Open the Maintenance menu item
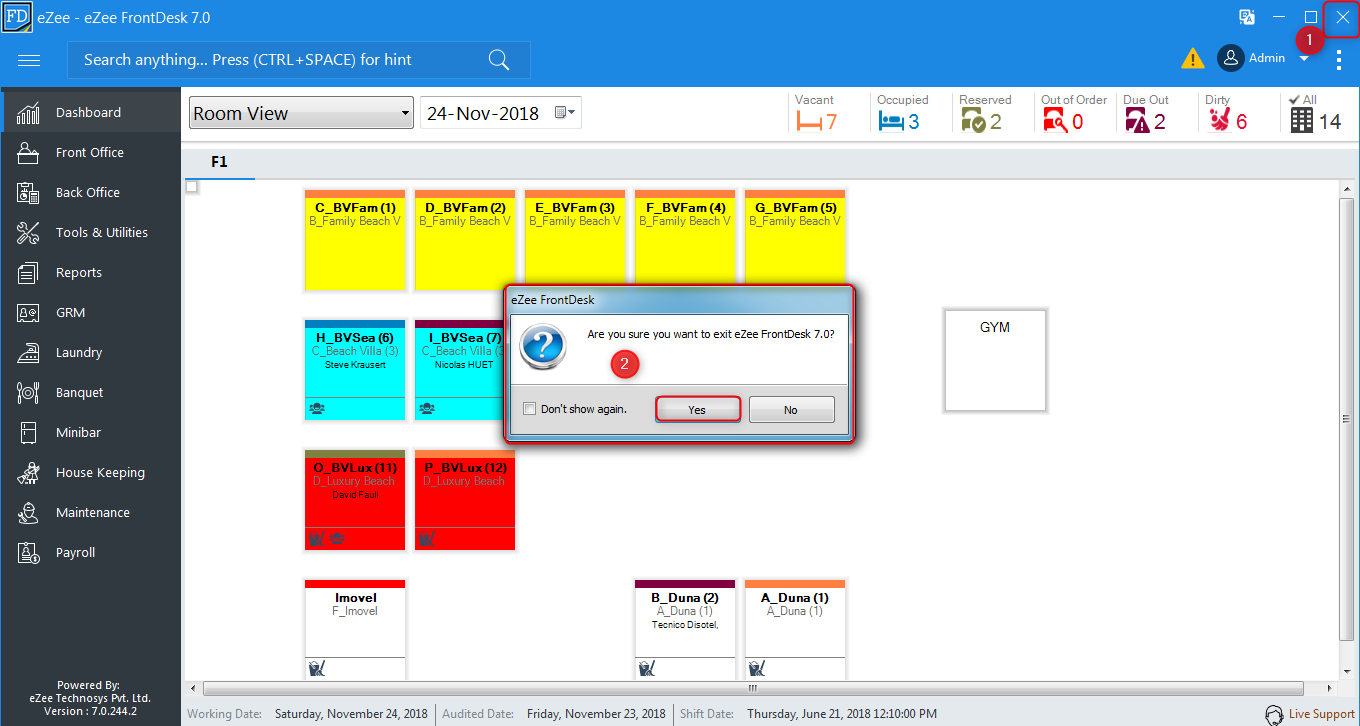1360x726 pixels. point(90,513)
